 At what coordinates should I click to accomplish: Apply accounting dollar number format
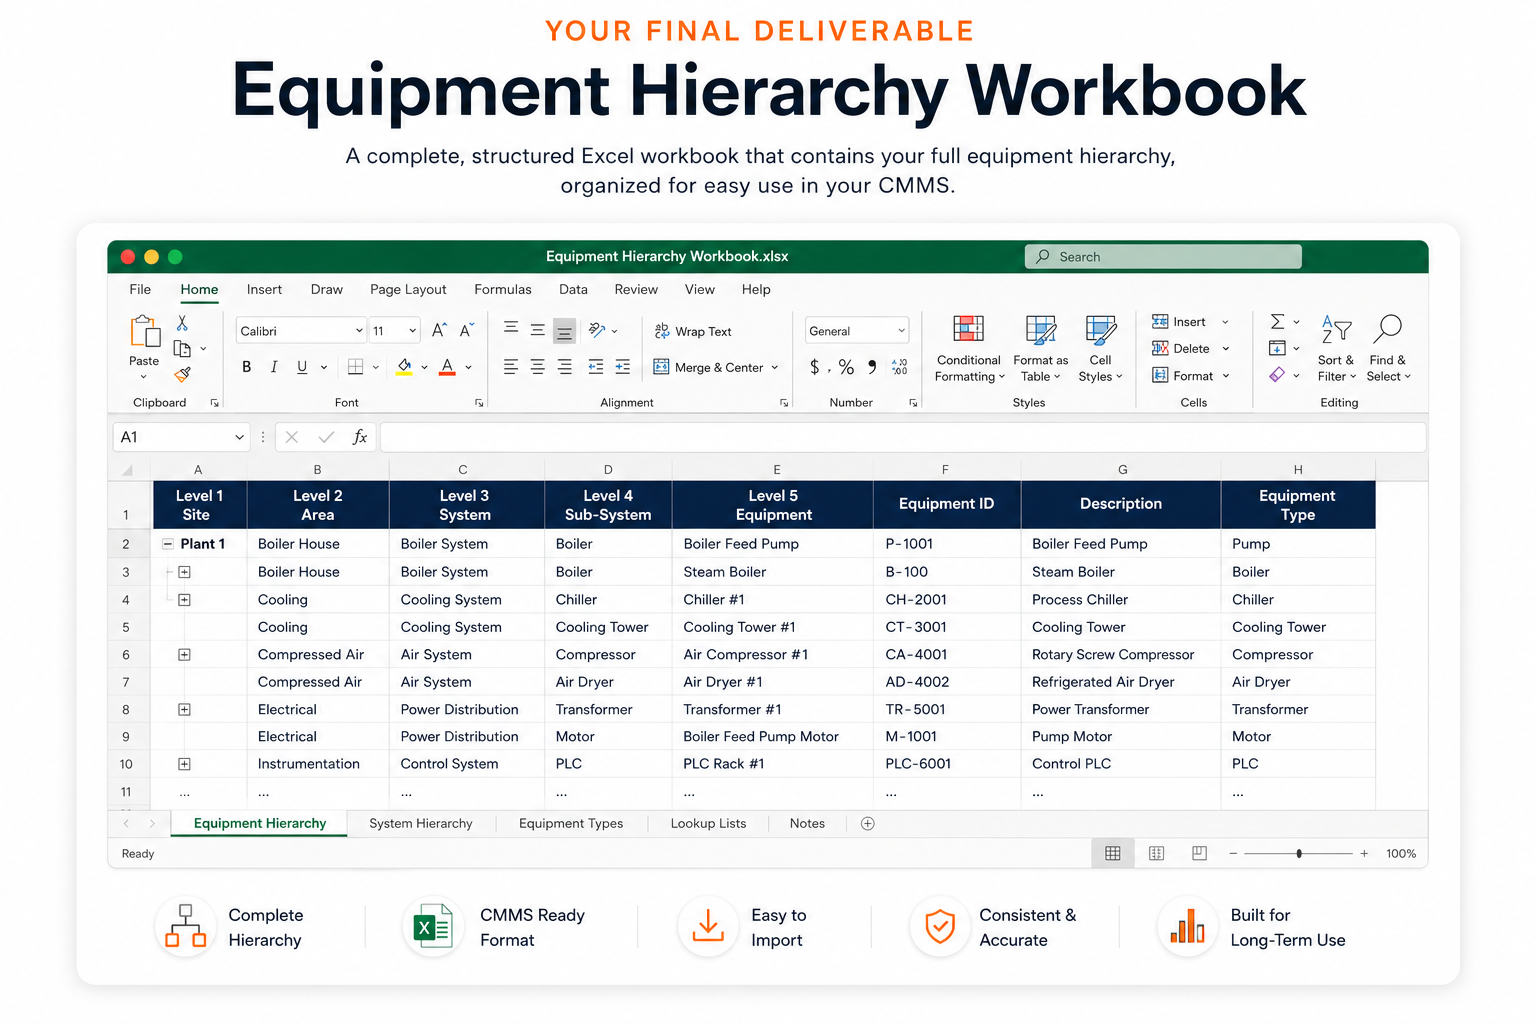(815, 367)
